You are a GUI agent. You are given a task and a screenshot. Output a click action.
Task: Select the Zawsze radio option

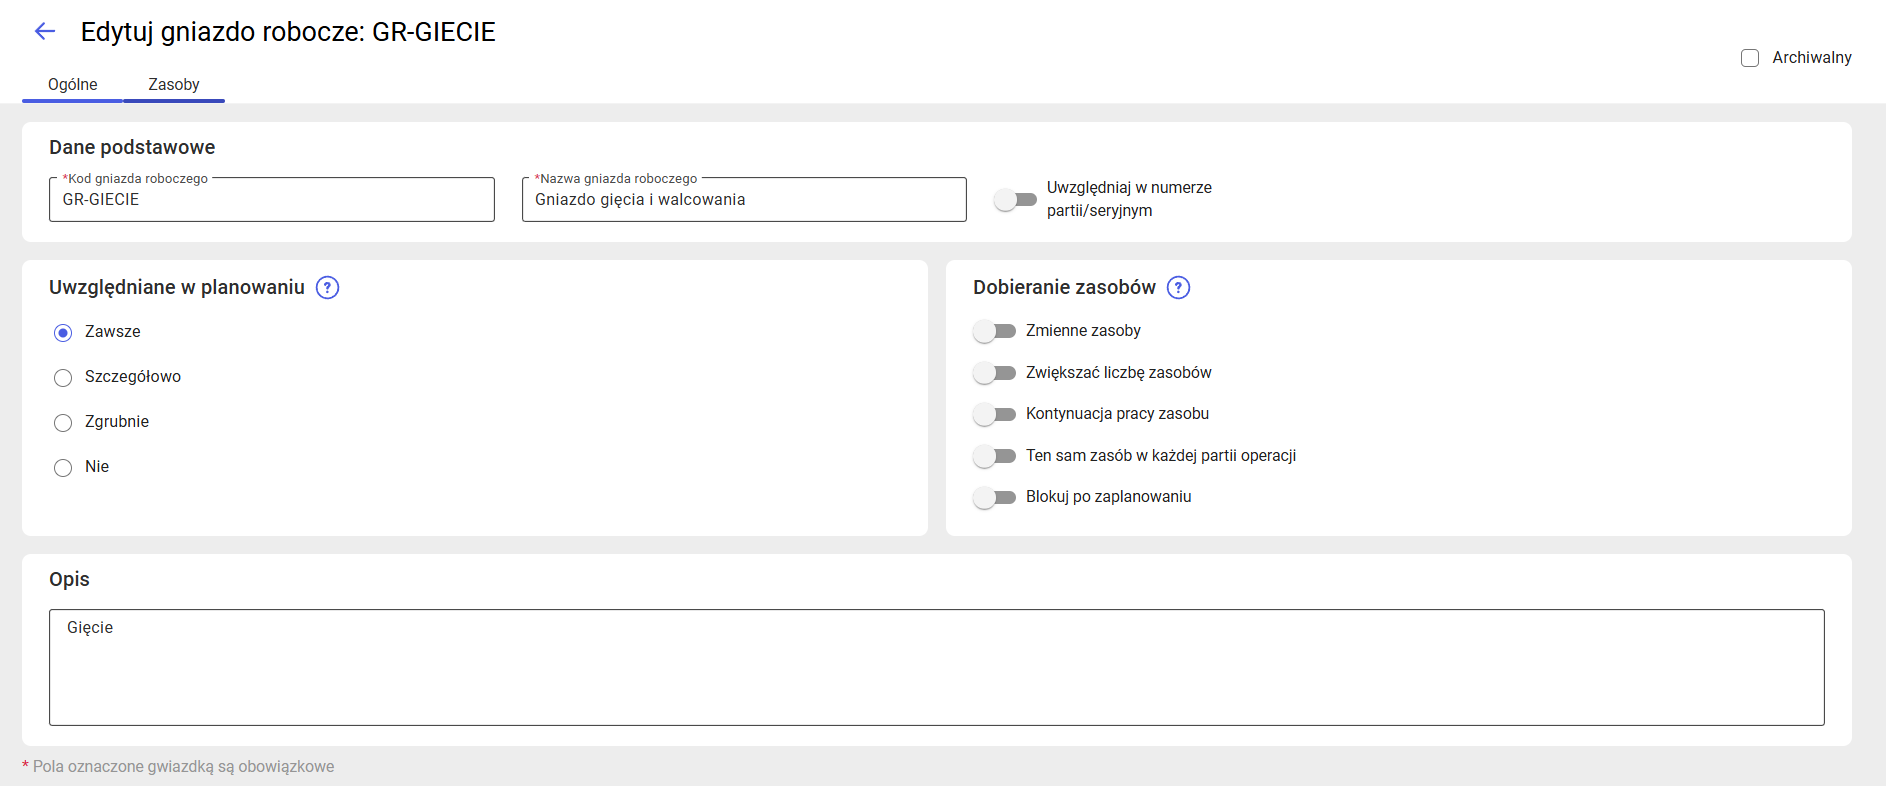pos(63,332)
